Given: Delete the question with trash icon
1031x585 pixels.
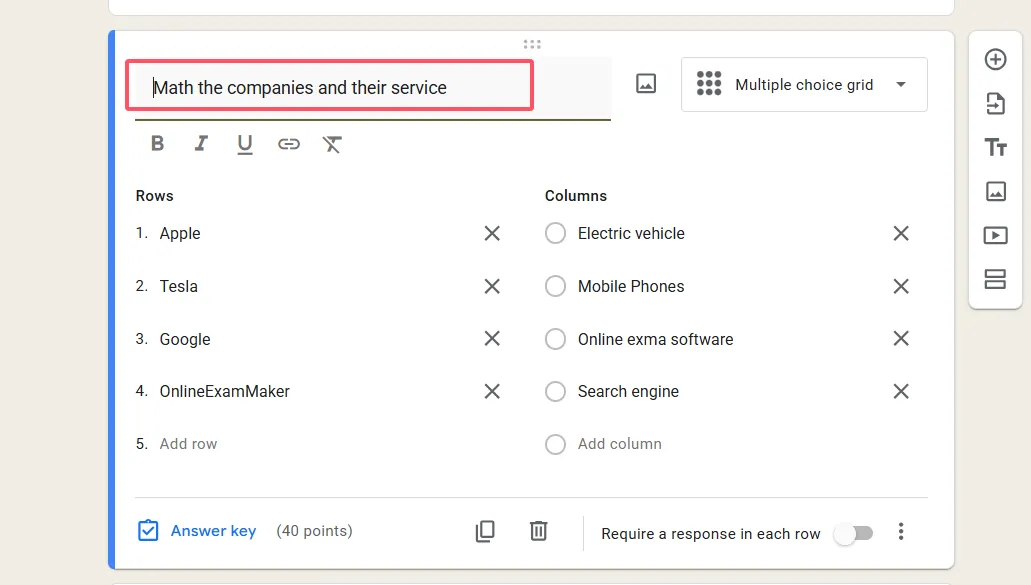Looking at the screenshot, I should click(x=538, y=531).
